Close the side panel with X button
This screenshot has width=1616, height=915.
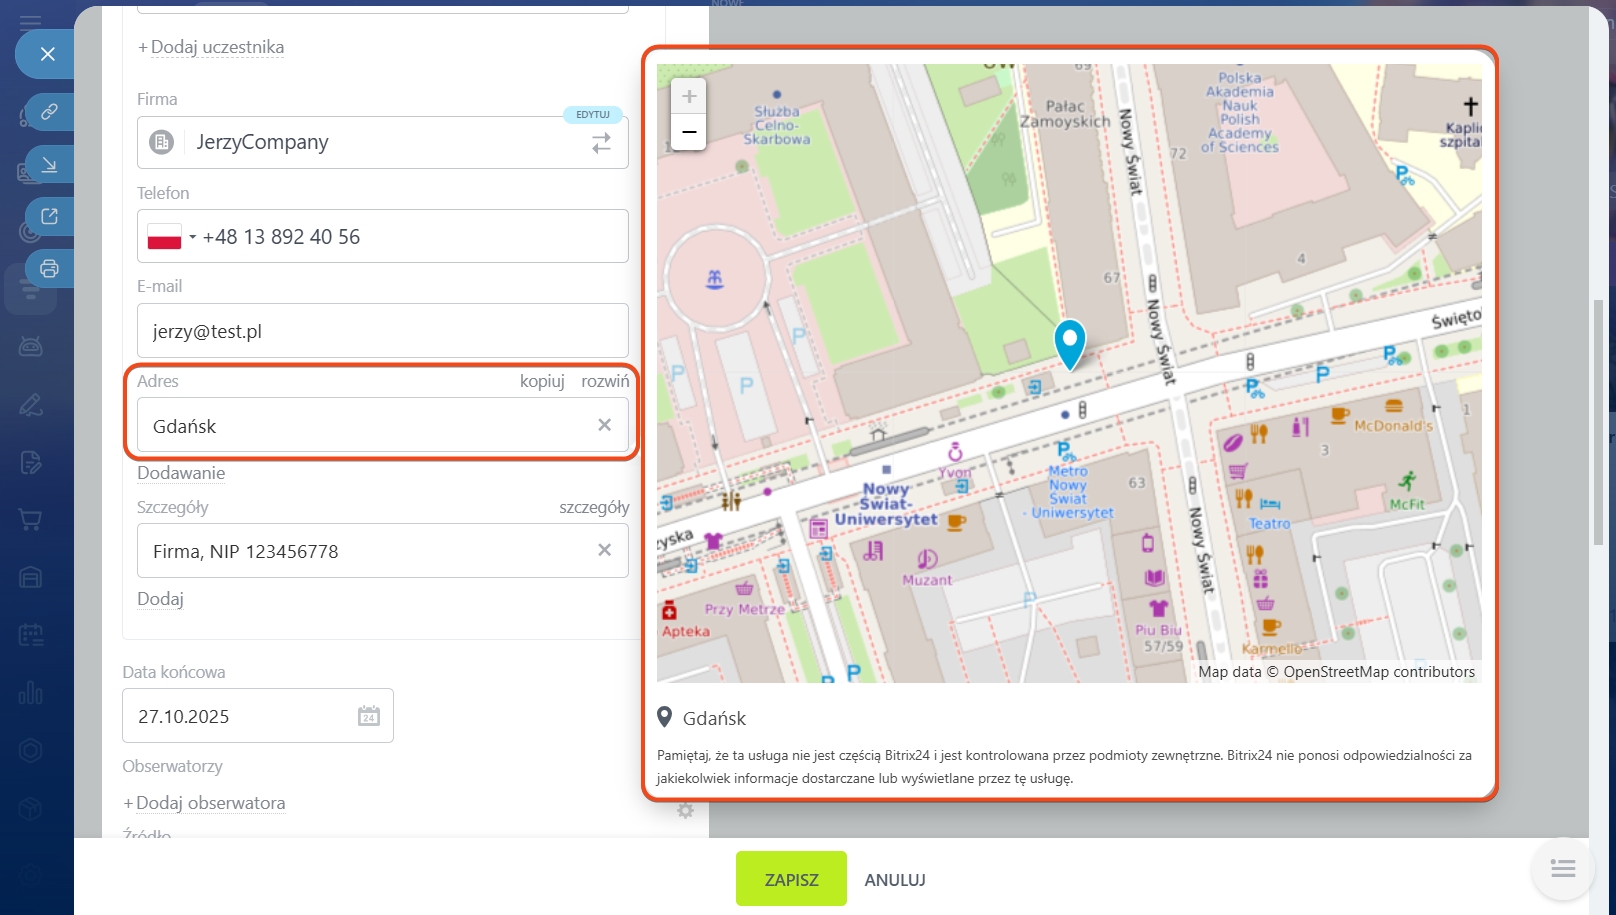click(47, 54)
